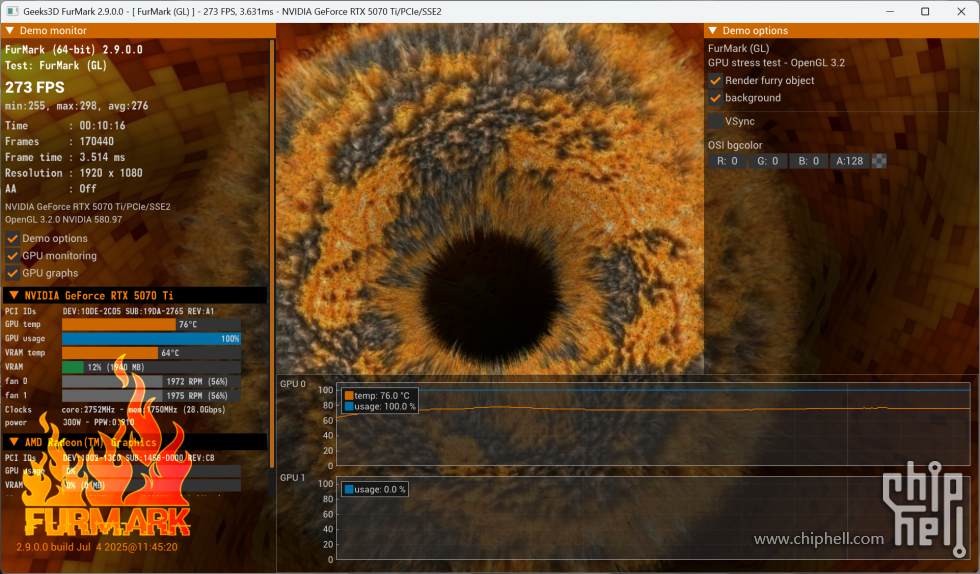Collapse the Demo options panel triangle
Viewport: 980px width, 574px height.
coord(712,31)
